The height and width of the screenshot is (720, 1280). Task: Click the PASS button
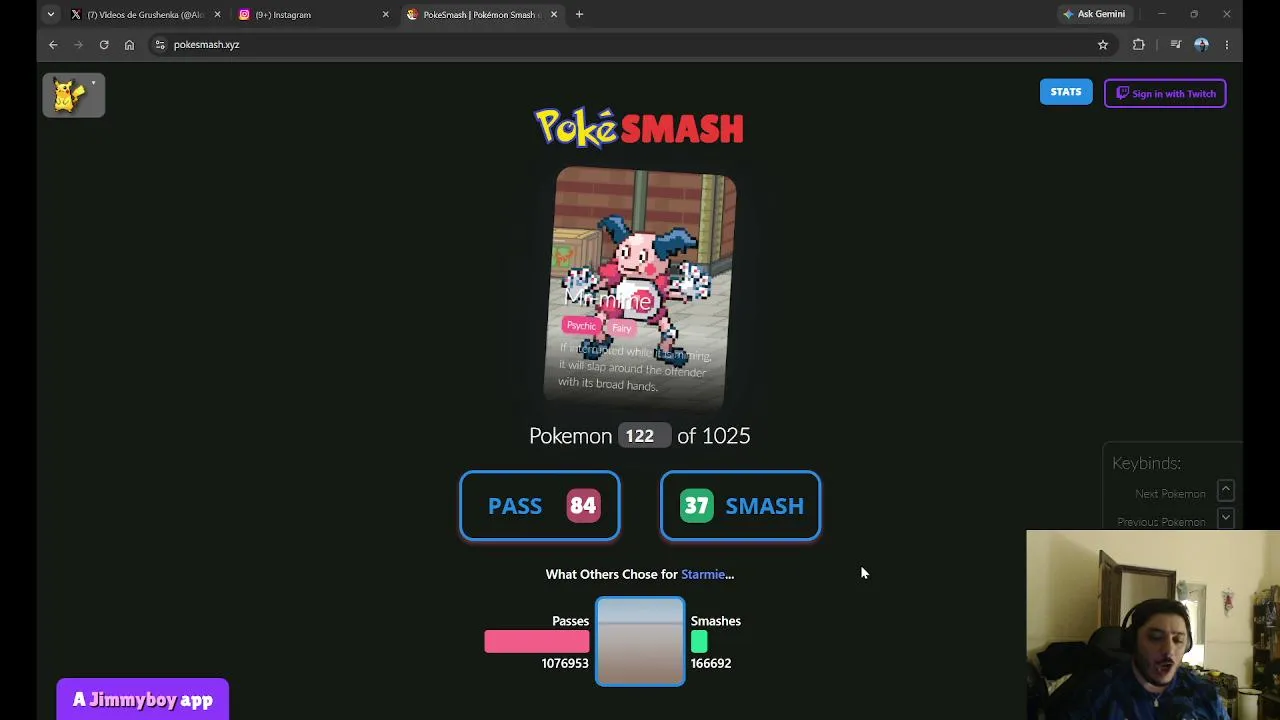tap(540, 506)
